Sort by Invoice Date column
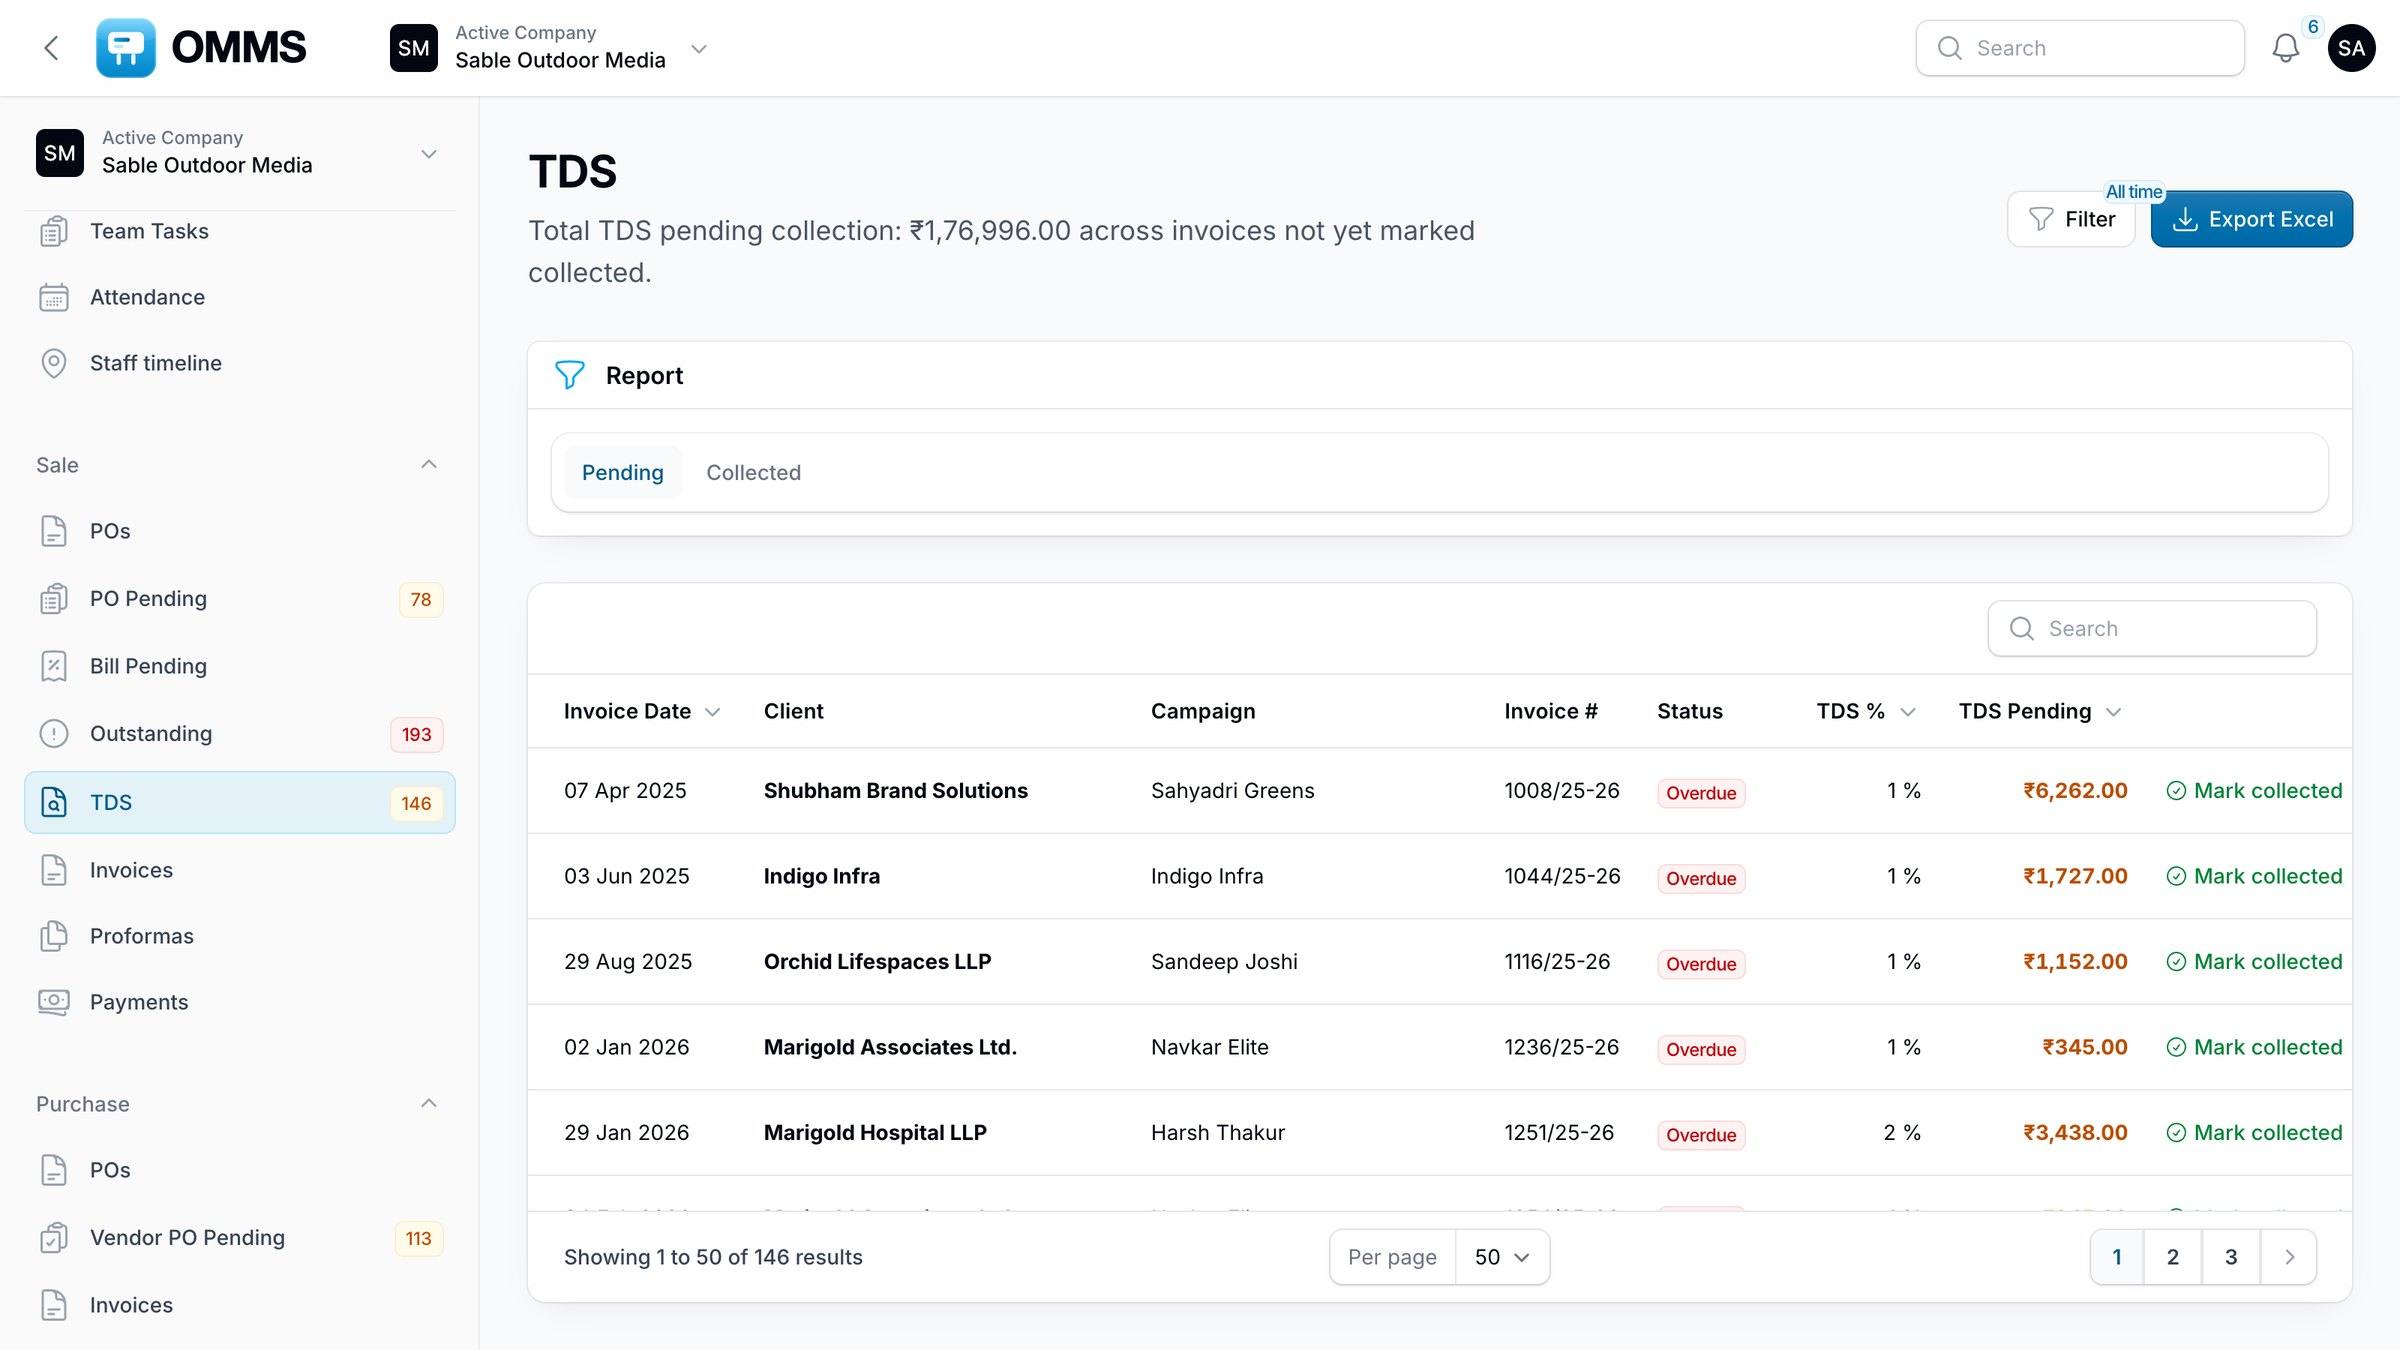This screenshot has height=1350, width=2400. click(x=641, y=711)
